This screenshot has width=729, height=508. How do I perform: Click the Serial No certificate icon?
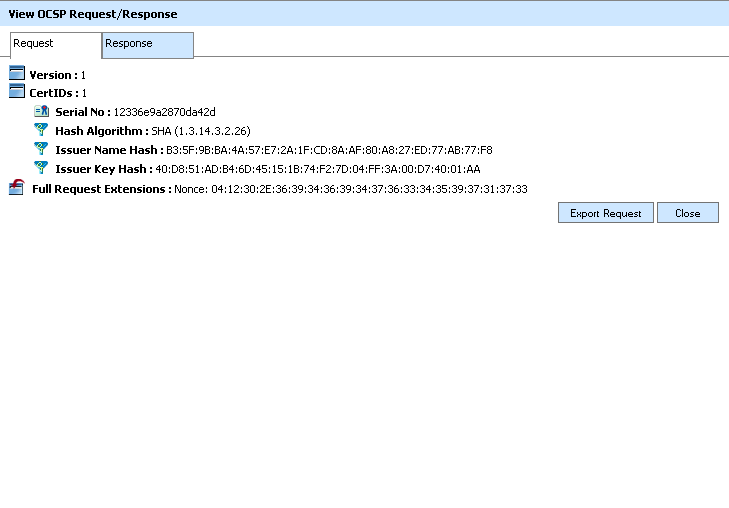(x=41, y=111)
